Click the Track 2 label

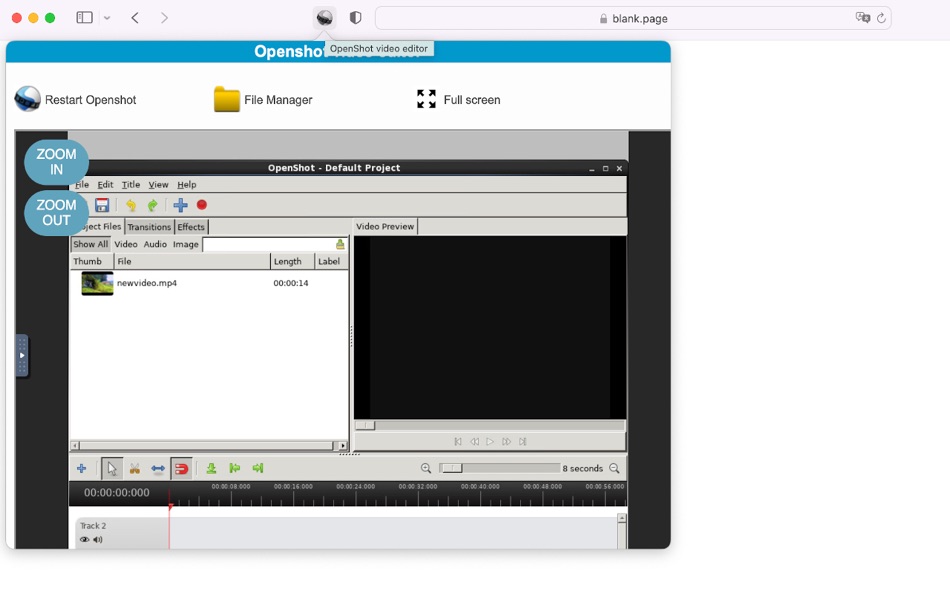[x=93, y=526]
